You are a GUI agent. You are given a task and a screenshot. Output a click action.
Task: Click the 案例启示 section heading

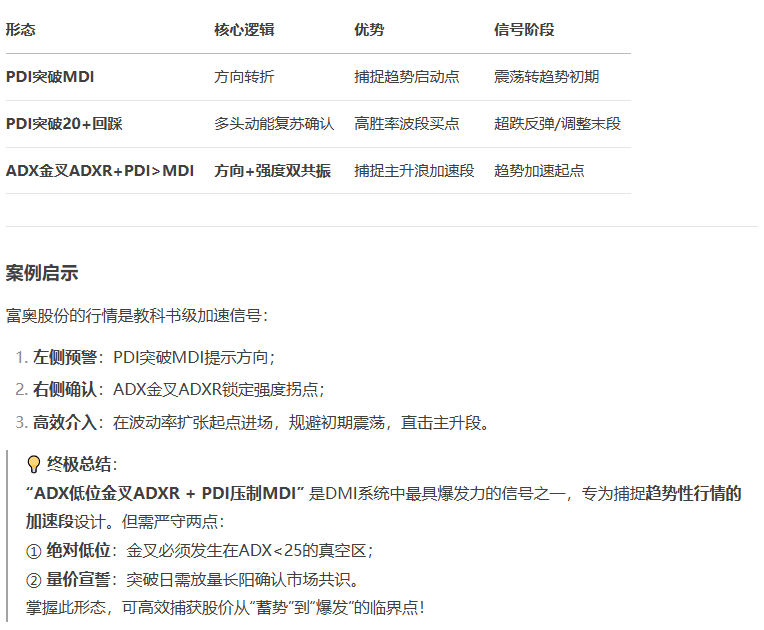(x=42, y=274)
